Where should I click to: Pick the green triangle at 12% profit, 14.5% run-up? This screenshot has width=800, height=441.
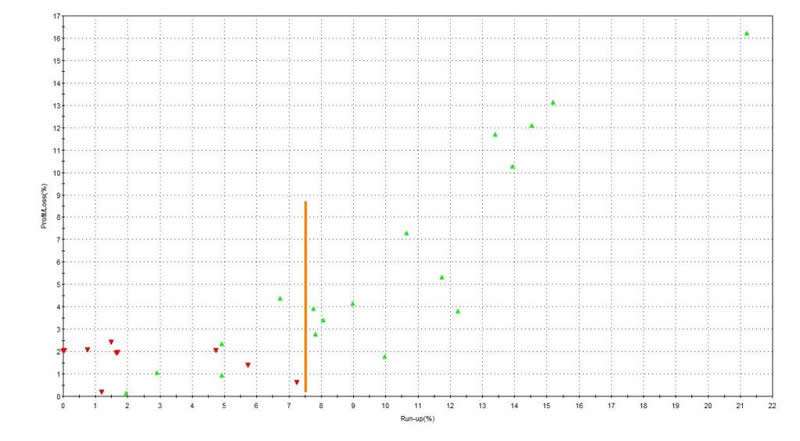pos(531,126)
